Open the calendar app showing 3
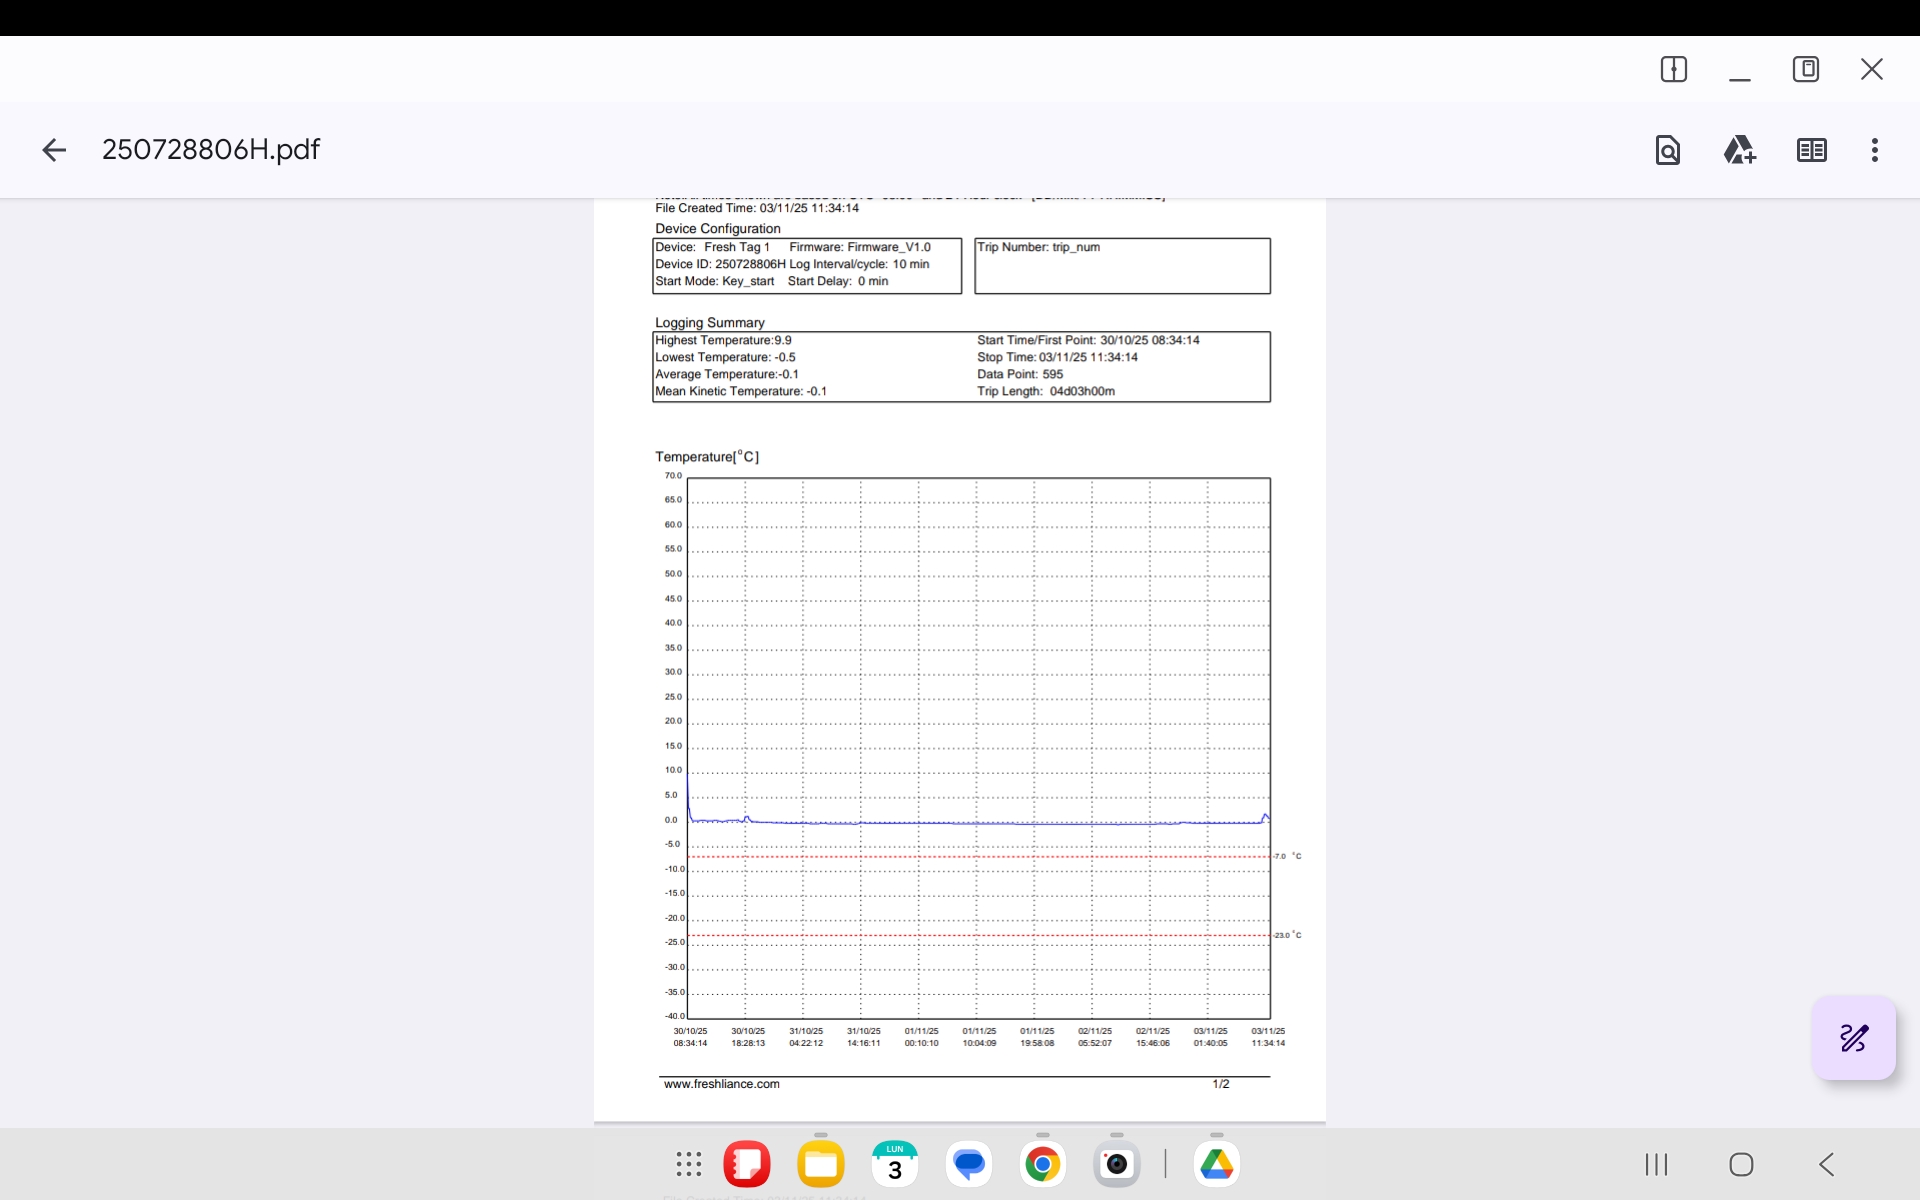This screenshot has width=1920, height=1200. (894, 1164)
